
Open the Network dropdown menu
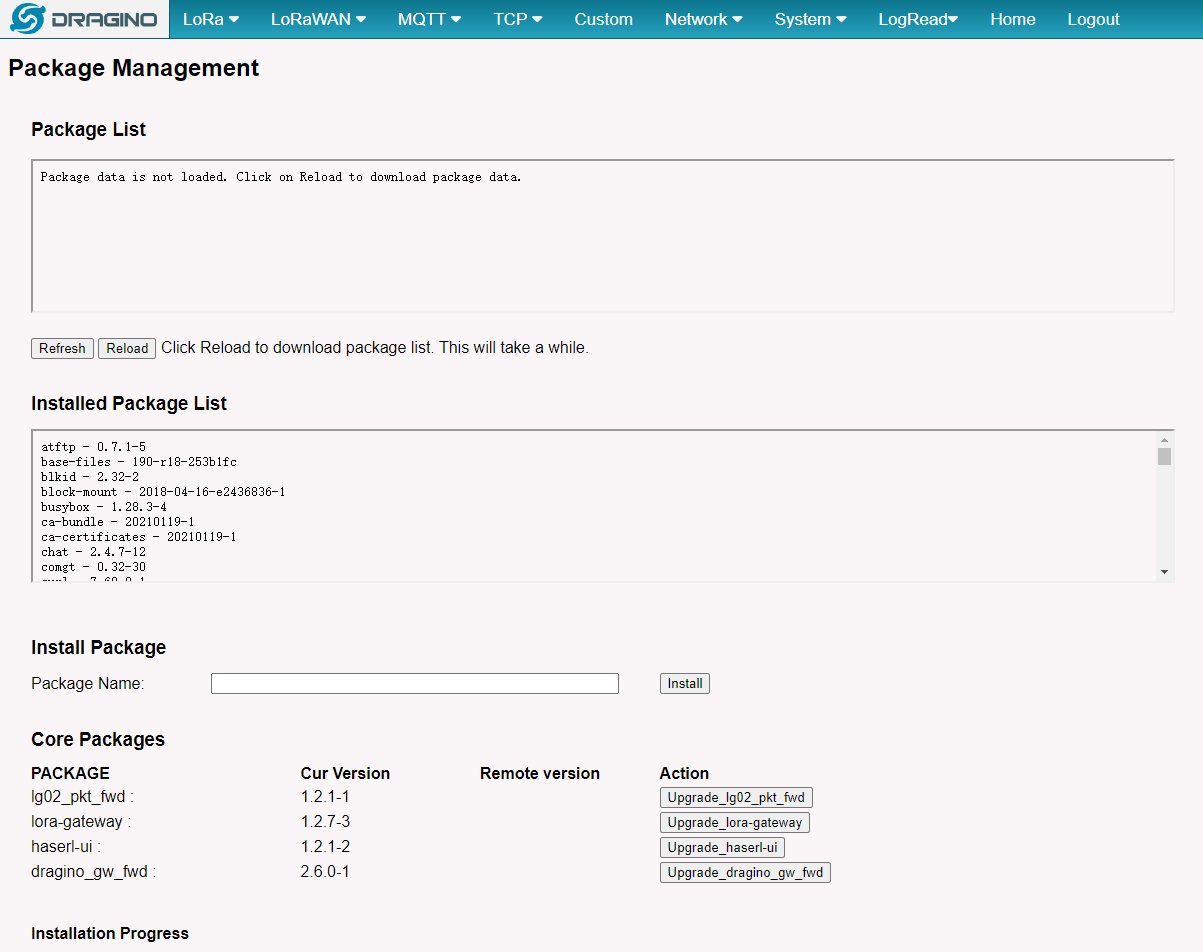pos(703,19)
